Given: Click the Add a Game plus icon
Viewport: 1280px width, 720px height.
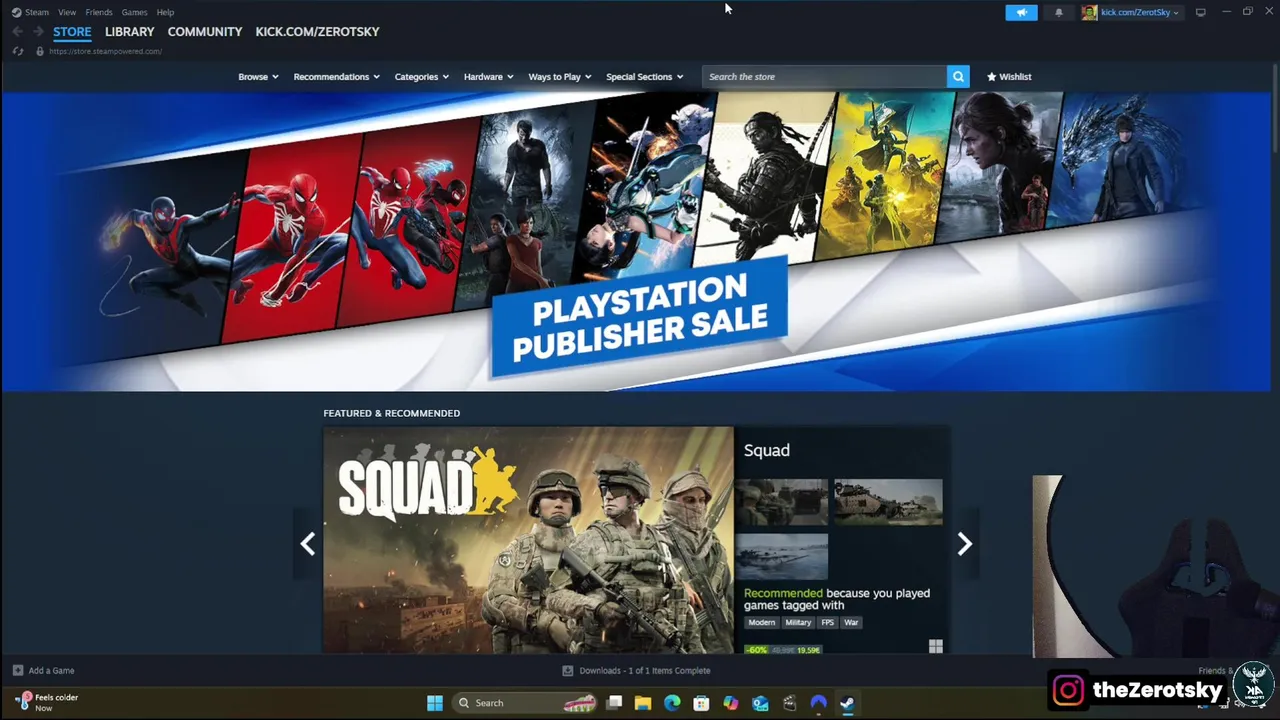Looking at the screenshot, I should (17, 670).
